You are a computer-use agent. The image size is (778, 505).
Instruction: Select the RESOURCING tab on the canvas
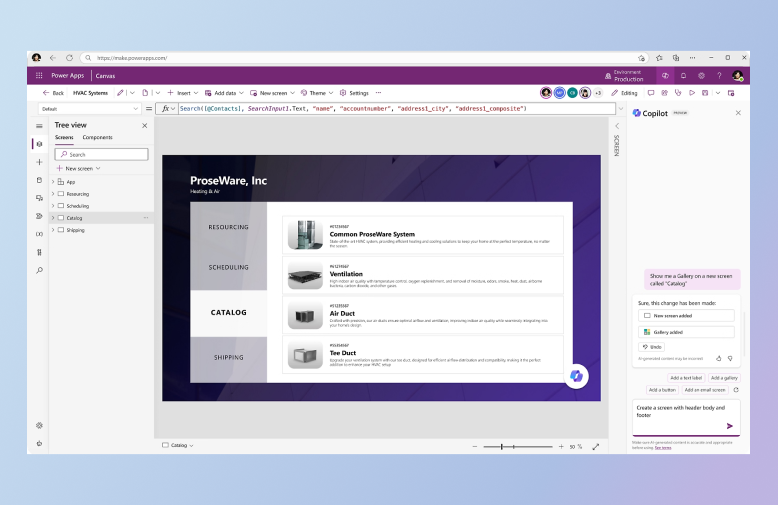tap(228, 227)
